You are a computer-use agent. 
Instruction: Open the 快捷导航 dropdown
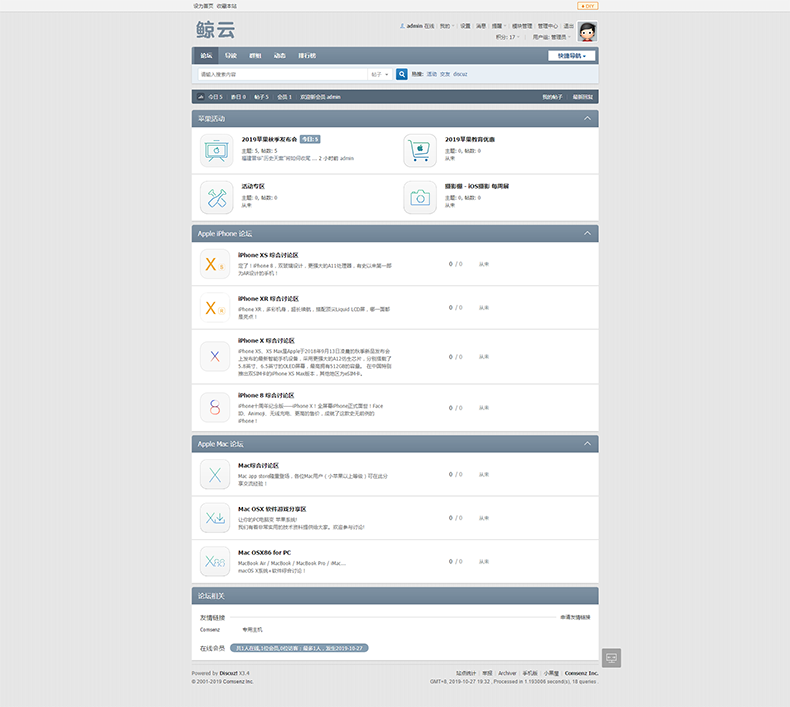click(x=571, y=55)
